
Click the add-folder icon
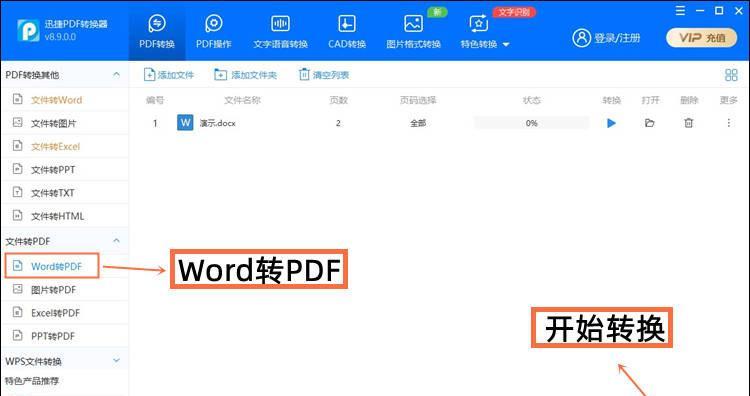tap(220, 75)
